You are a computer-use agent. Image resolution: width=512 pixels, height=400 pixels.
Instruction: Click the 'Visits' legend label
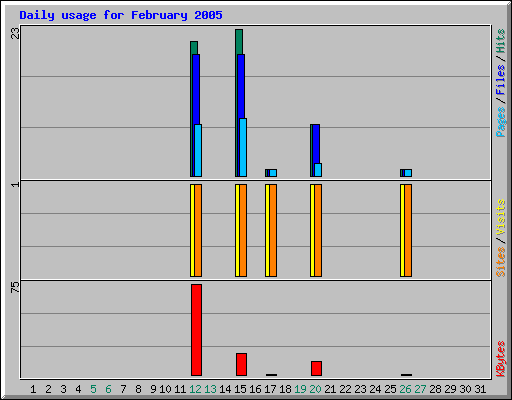pos(500,218)
